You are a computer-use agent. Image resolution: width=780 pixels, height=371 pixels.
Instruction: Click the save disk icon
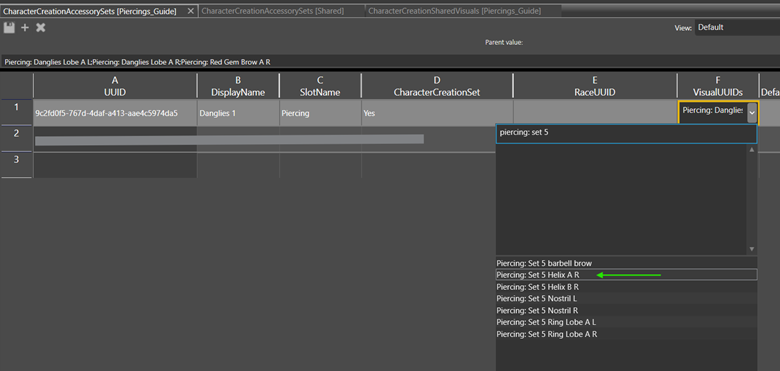click(x=8, y=28)
